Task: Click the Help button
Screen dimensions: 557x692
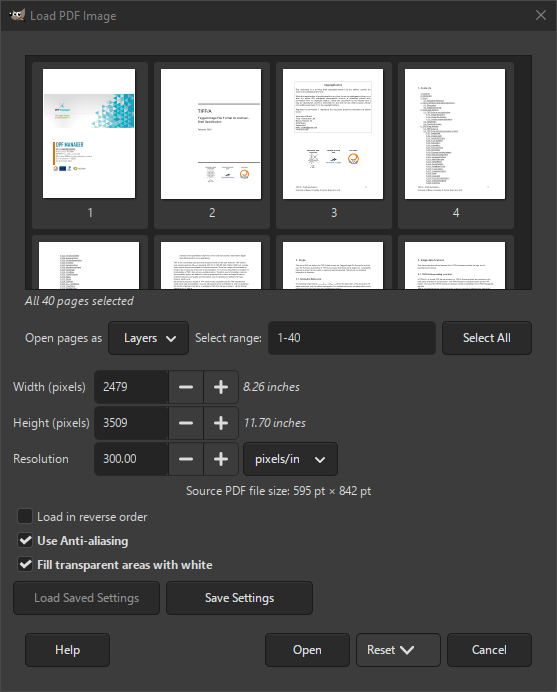Action: pyautogui.click(x=68, y=650)
